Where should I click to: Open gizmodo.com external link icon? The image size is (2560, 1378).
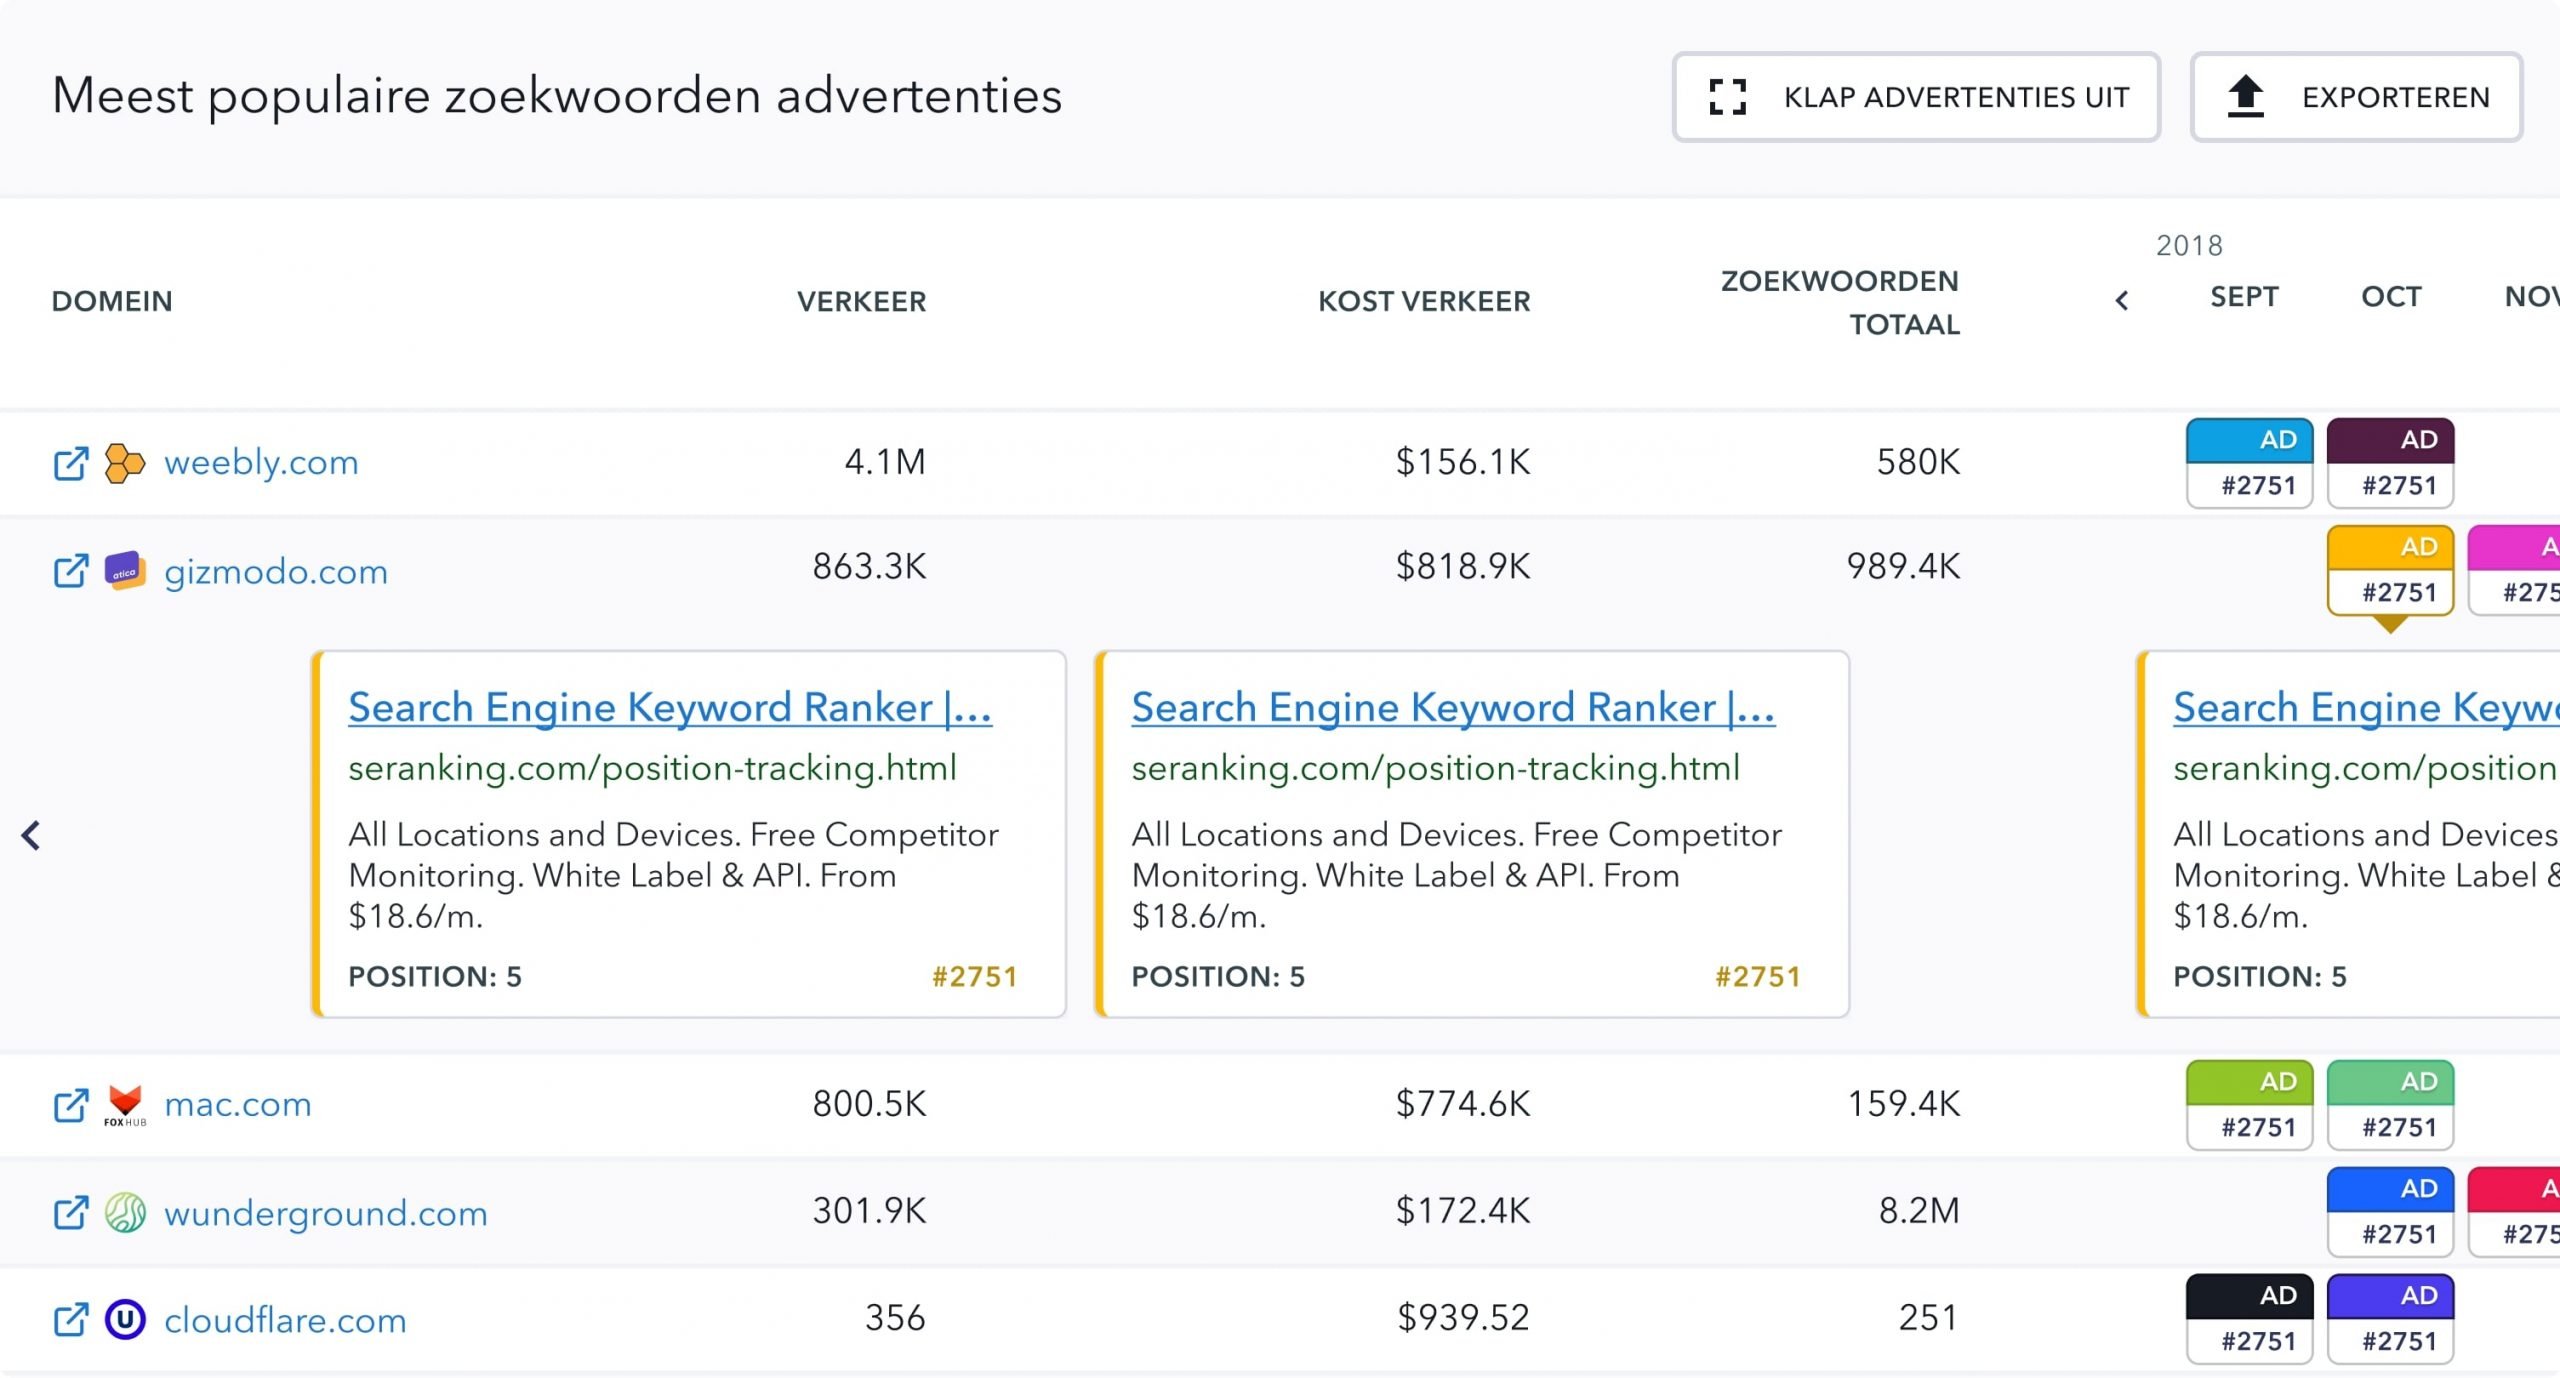pos(70,571)
